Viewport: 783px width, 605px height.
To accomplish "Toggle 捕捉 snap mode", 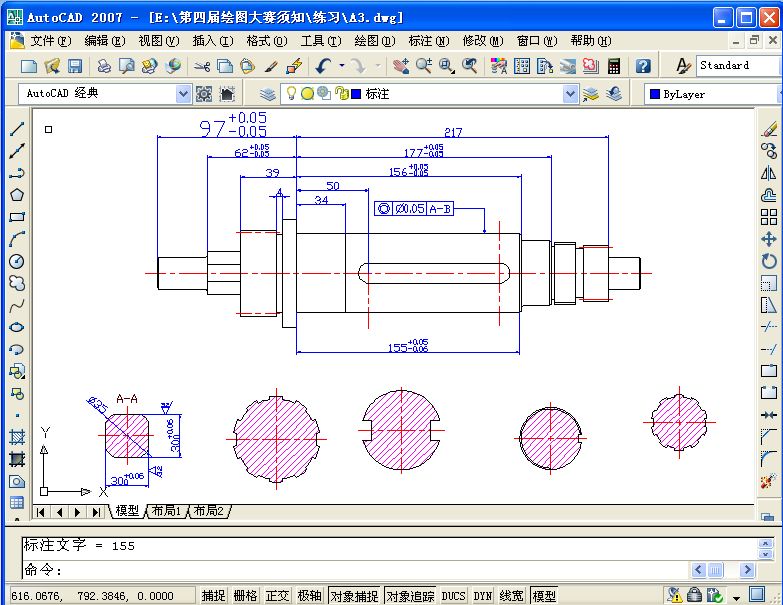I will (214, 596).
